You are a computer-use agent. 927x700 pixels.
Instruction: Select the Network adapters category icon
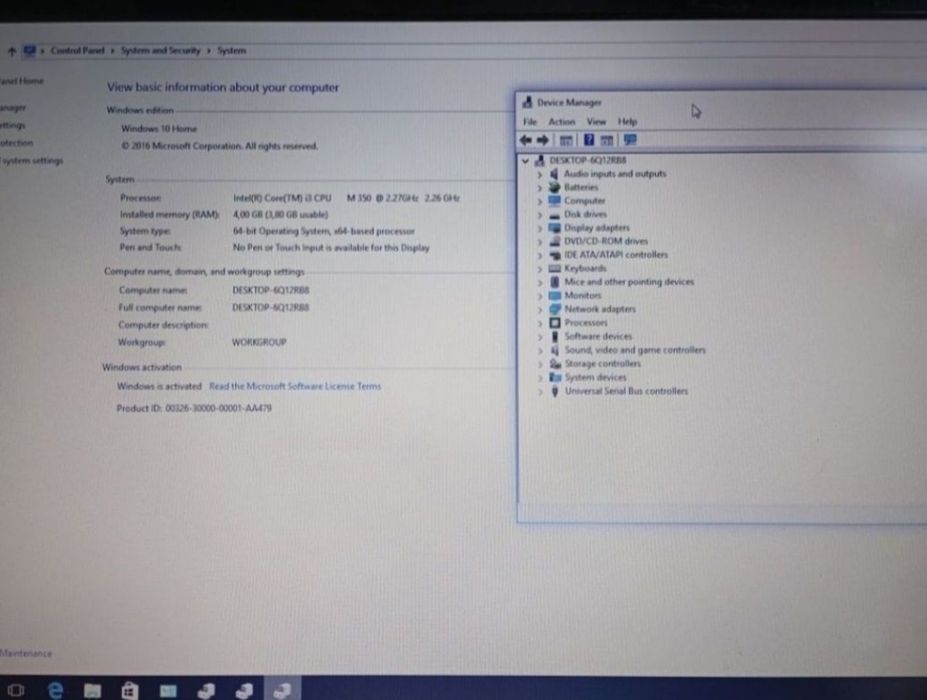[554, 309]
